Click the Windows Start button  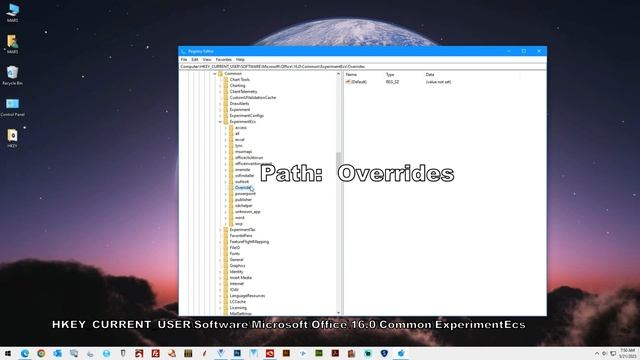coord(8,353)
